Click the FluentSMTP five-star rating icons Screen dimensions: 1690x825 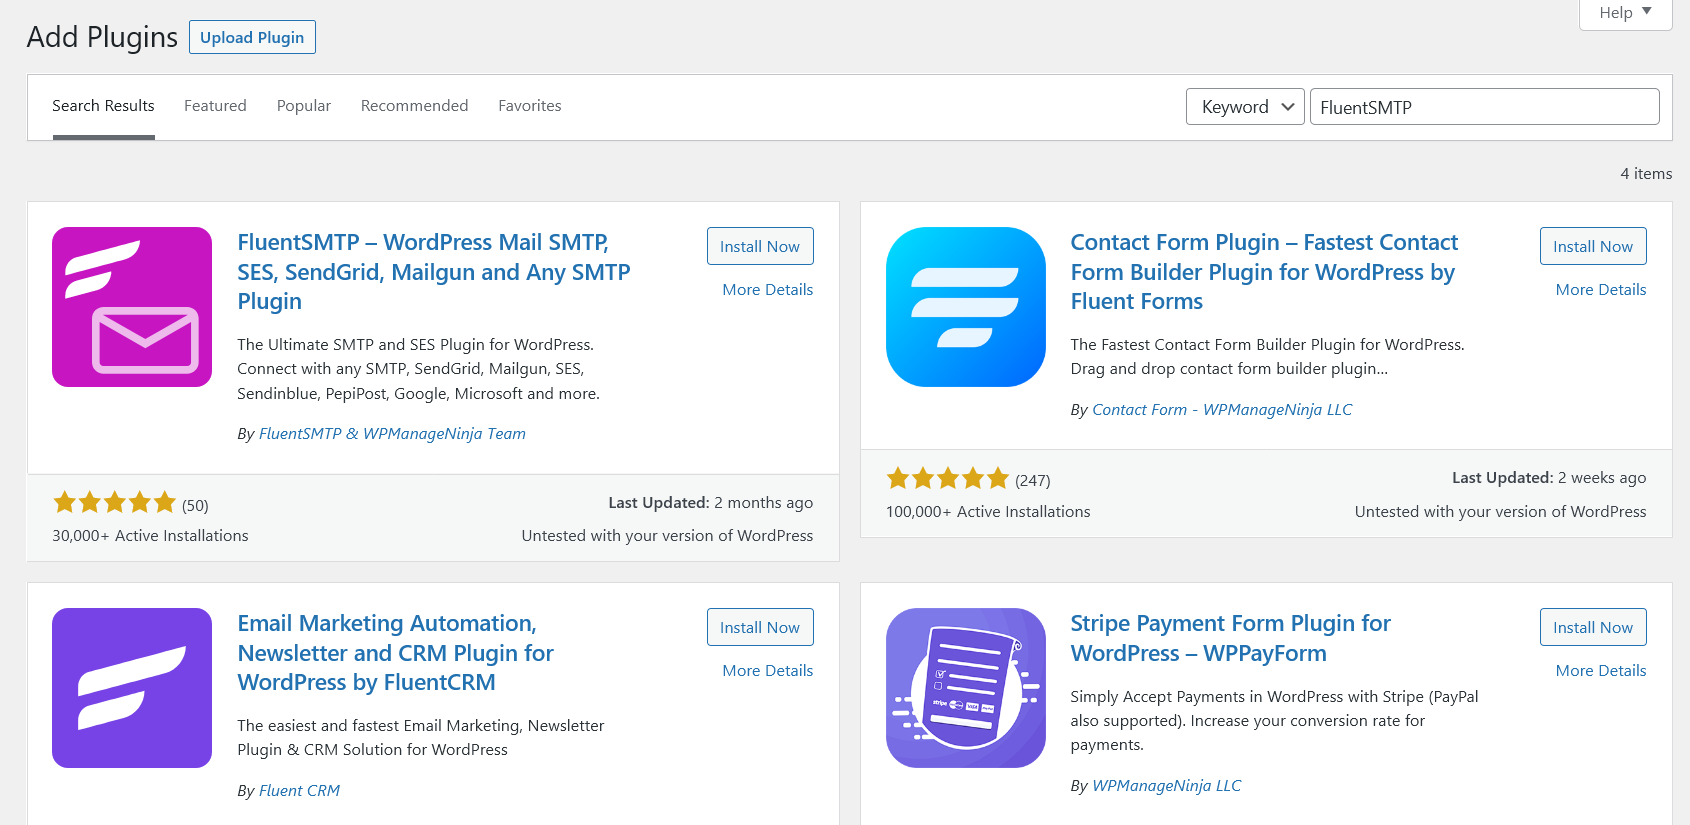point(115,503)
